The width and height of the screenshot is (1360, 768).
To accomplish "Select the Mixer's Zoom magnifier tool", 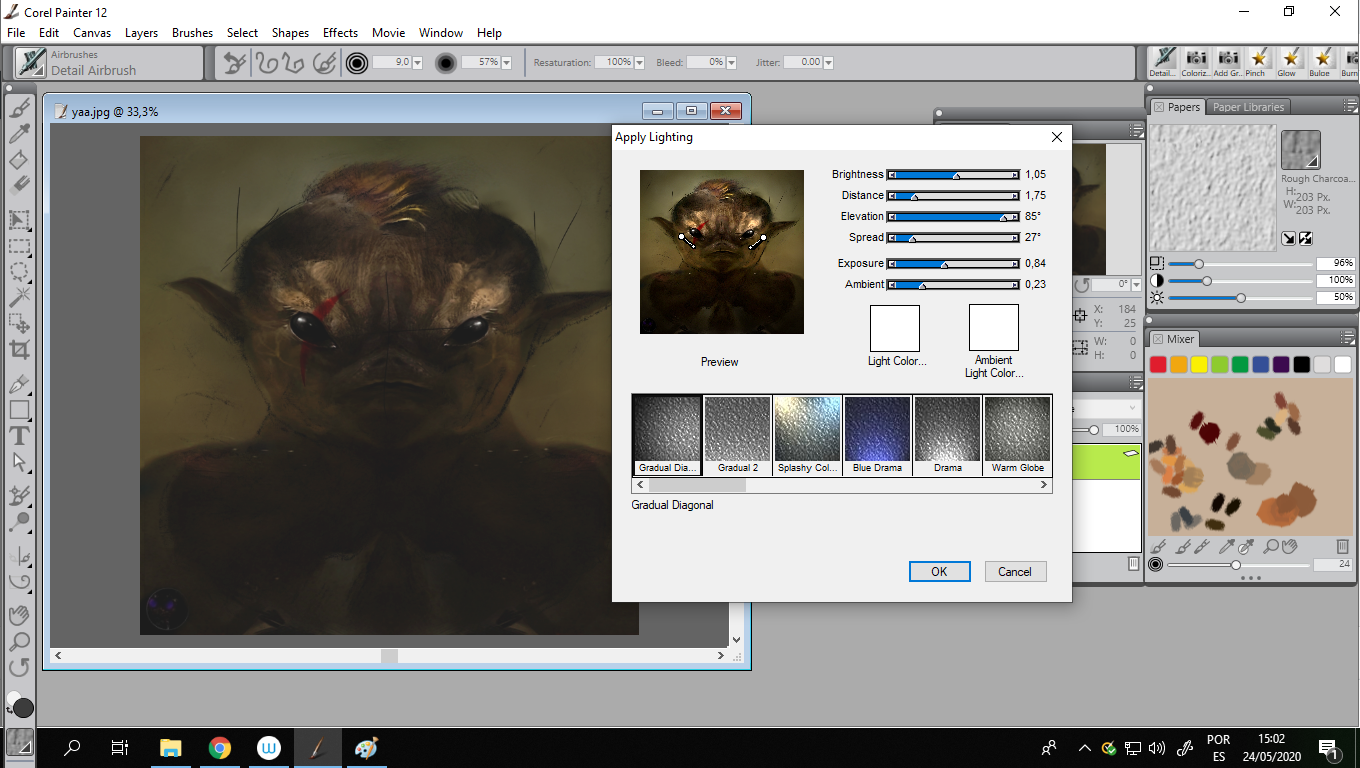I will click(1271, 546).
